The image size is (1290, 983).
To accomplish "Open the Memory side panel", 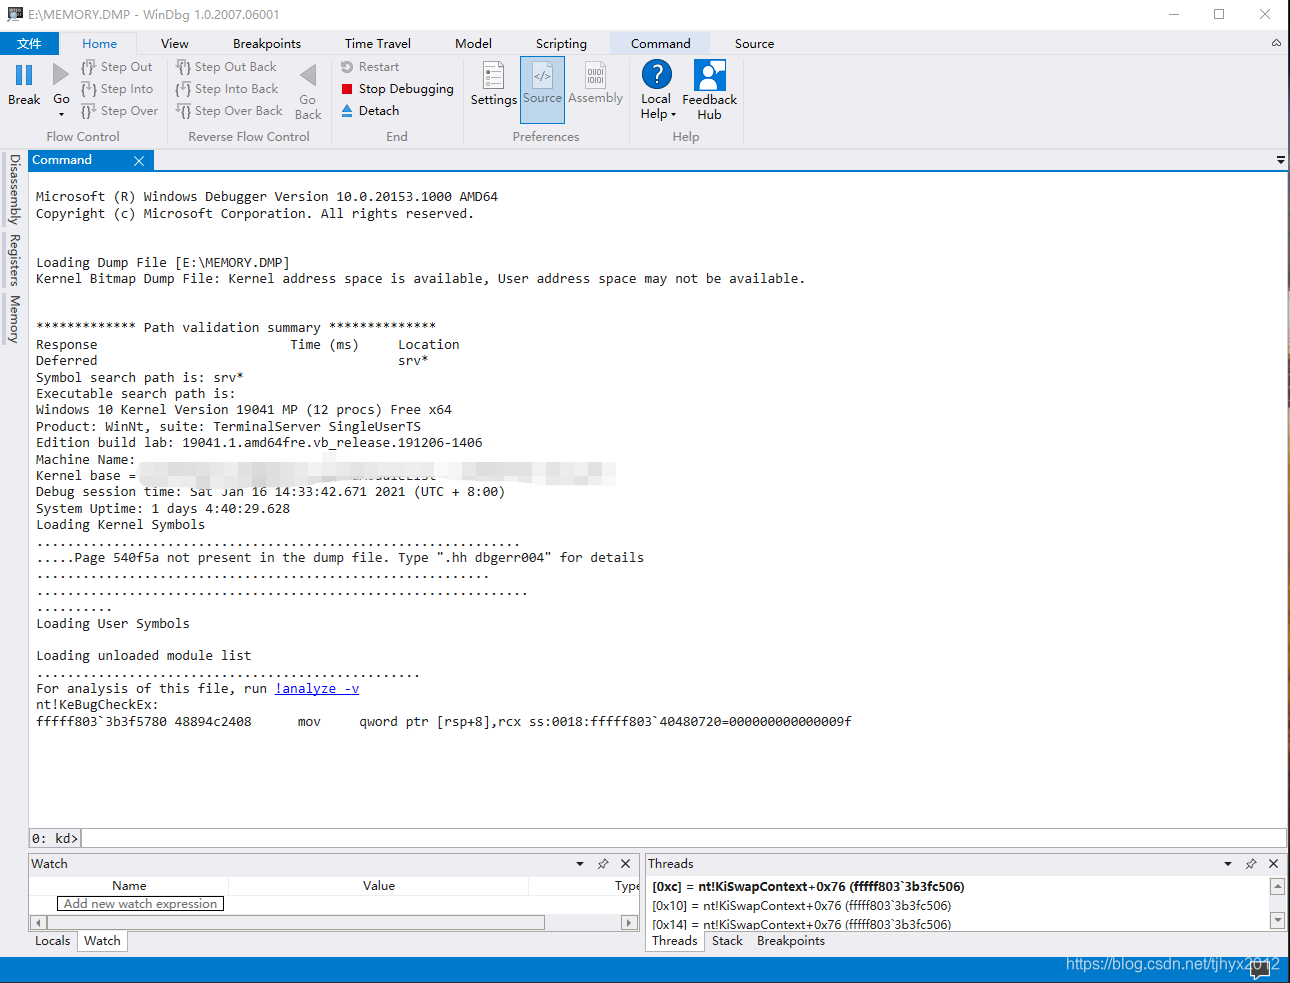I will click(14, 319).
